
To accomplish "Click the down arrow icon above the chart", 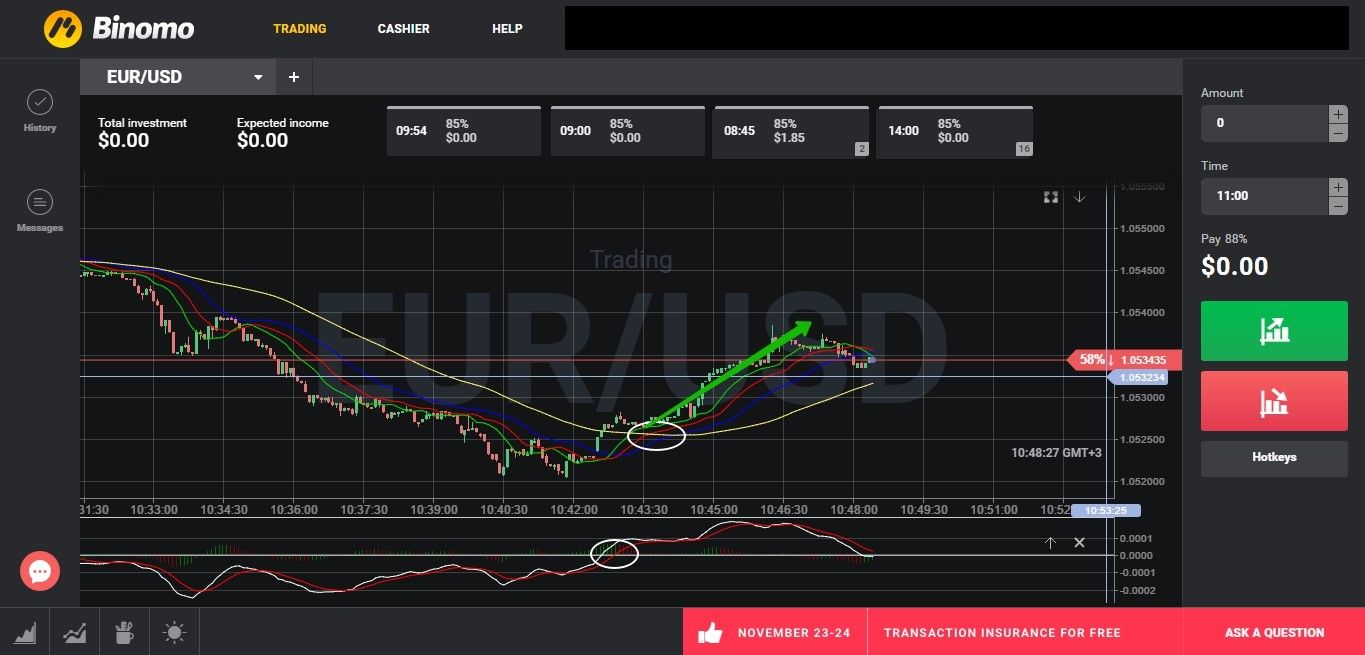I will click(1080, 197).
